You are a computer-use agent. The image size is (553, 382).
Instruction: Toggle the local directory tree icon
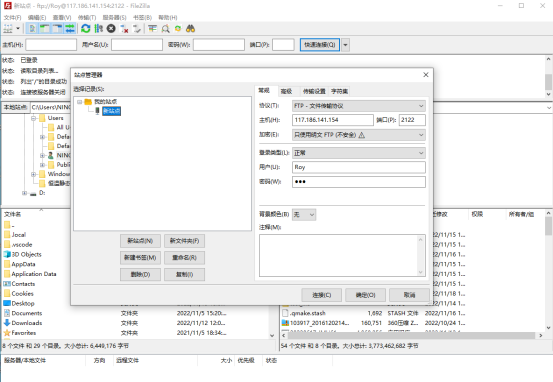[x=44, y=29]
